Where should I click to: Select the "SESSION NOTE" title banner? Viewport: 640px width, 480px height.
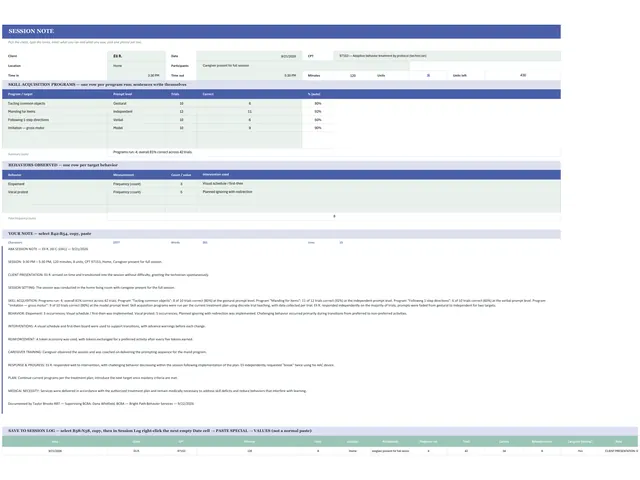(x=281, y=31)
